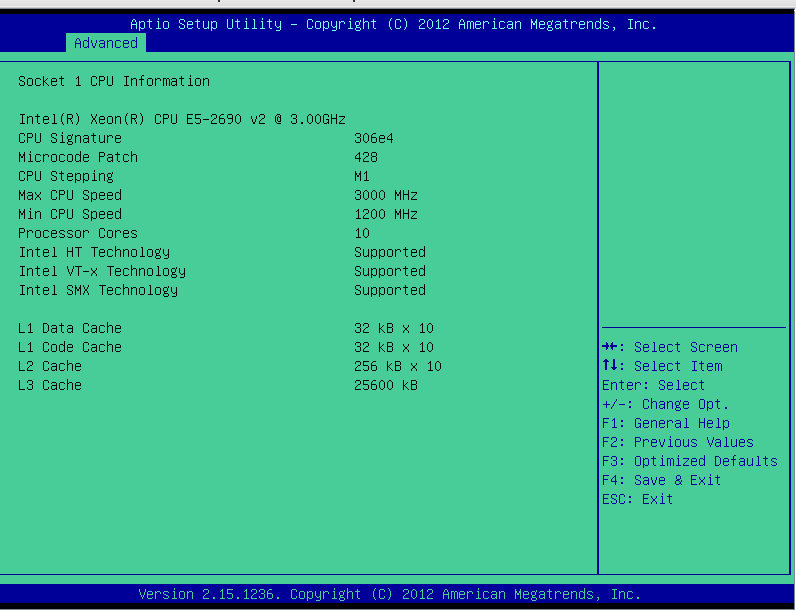Click the F1: General Help hint
This screenshot has width=796, height=610.
[666, 423]
